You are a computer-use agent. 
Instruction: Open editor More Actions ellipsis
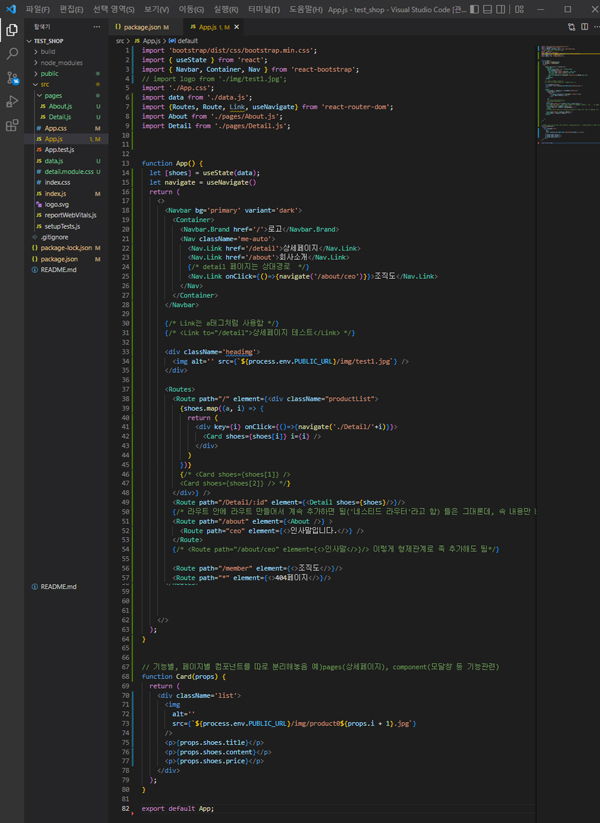tap(596, 27)
